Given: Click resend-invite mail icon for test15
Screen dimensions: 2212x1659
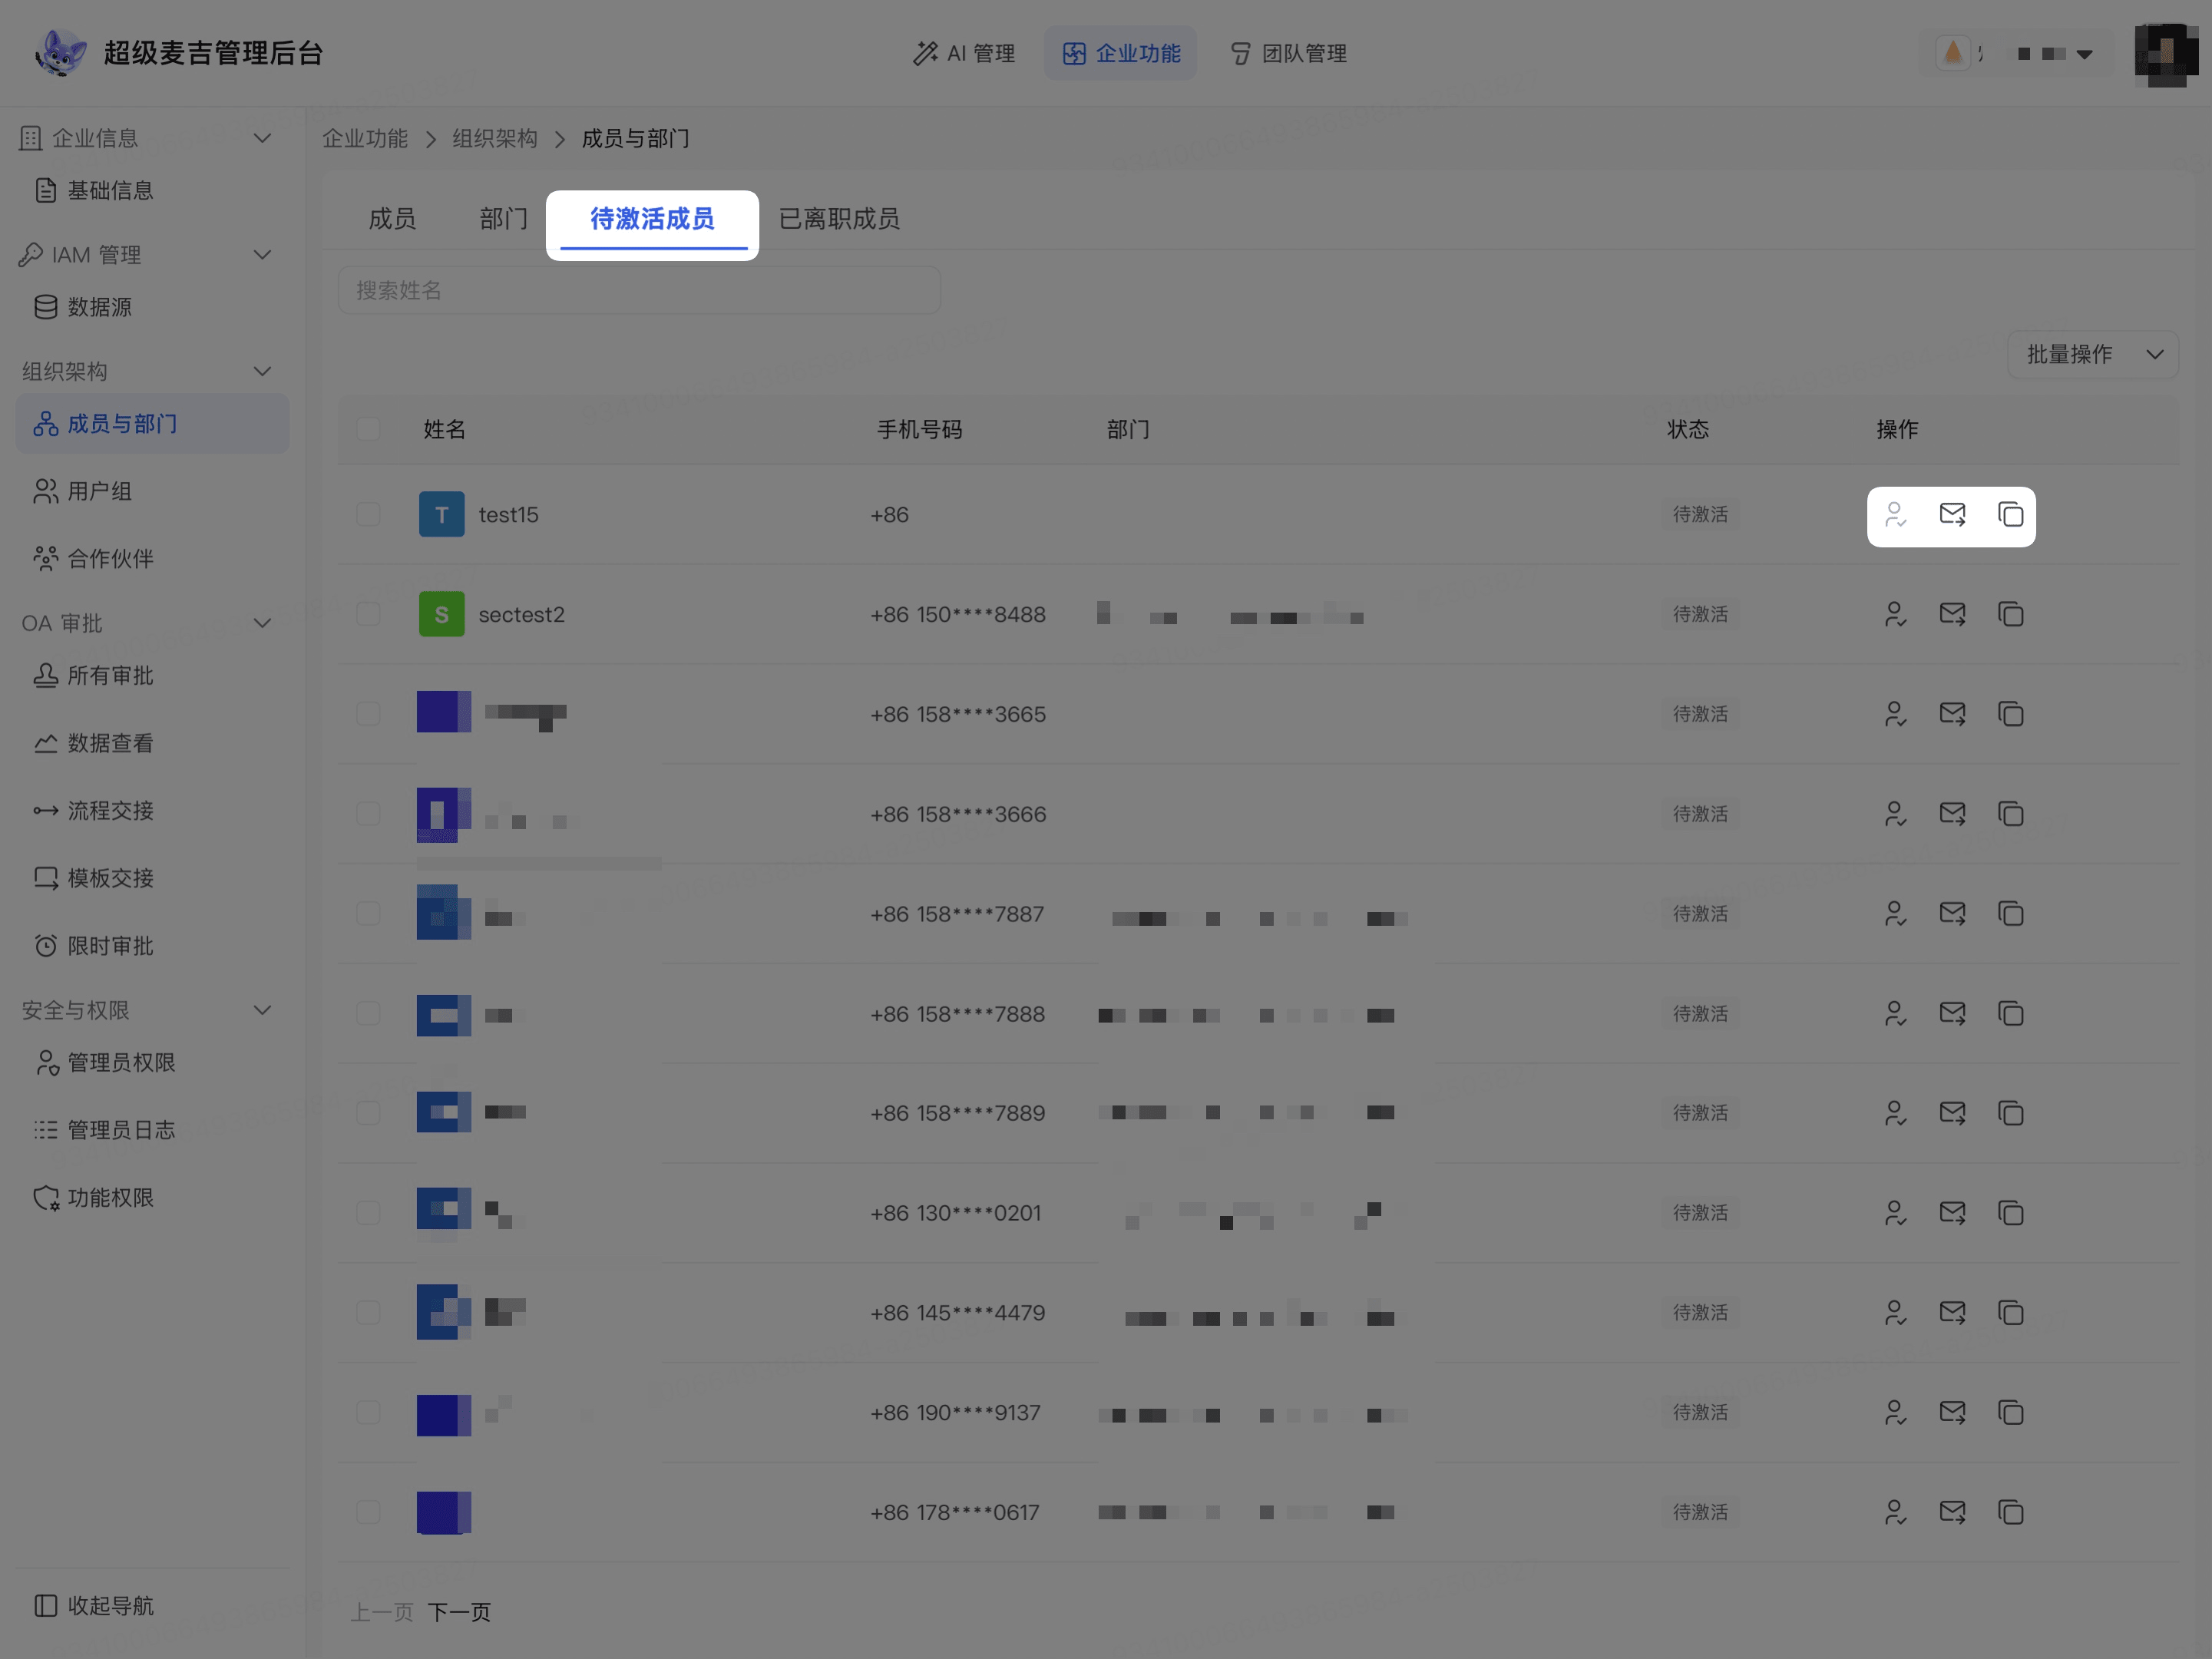Looking at the screenshot, I should (x=1952, y=515).
